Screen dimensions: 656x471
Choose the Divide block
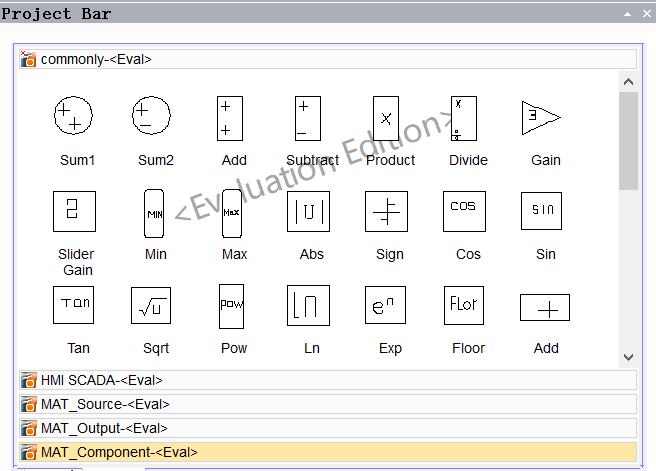(463, 118)
